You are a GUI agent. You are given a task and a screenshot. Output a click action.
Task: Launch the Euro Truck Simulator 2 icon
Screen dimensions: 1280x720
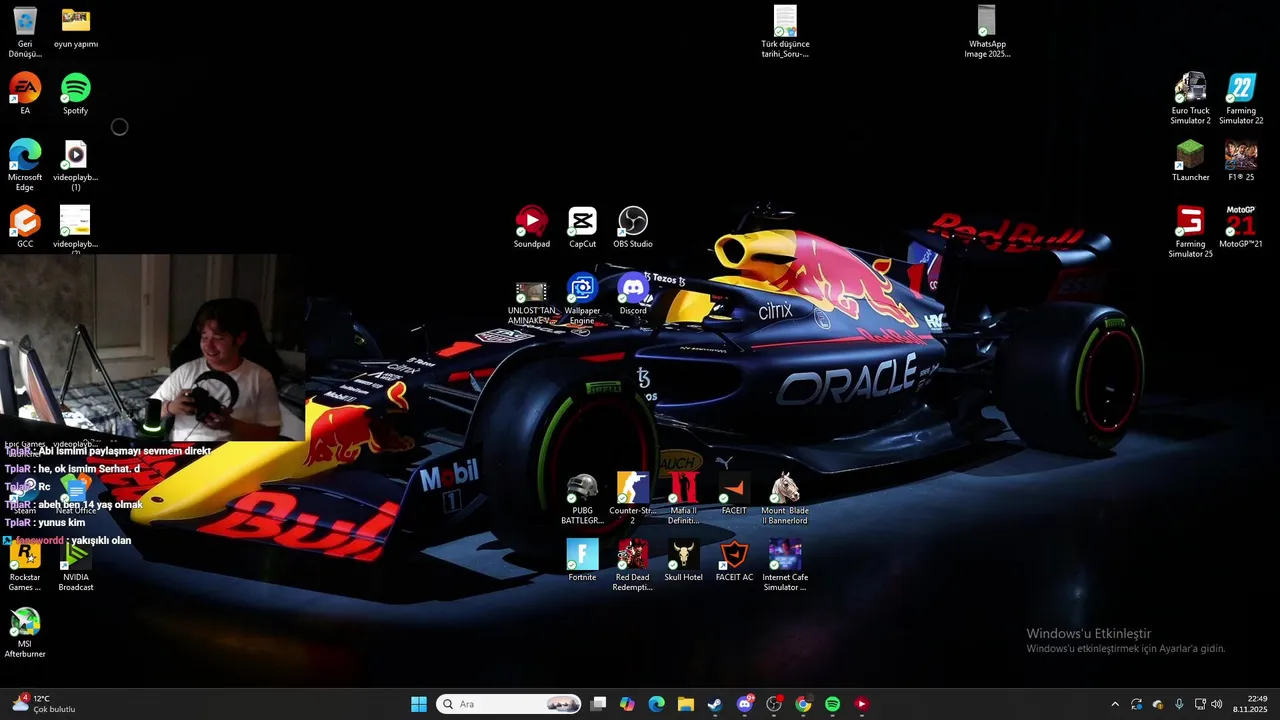(x=1190, y=99)
